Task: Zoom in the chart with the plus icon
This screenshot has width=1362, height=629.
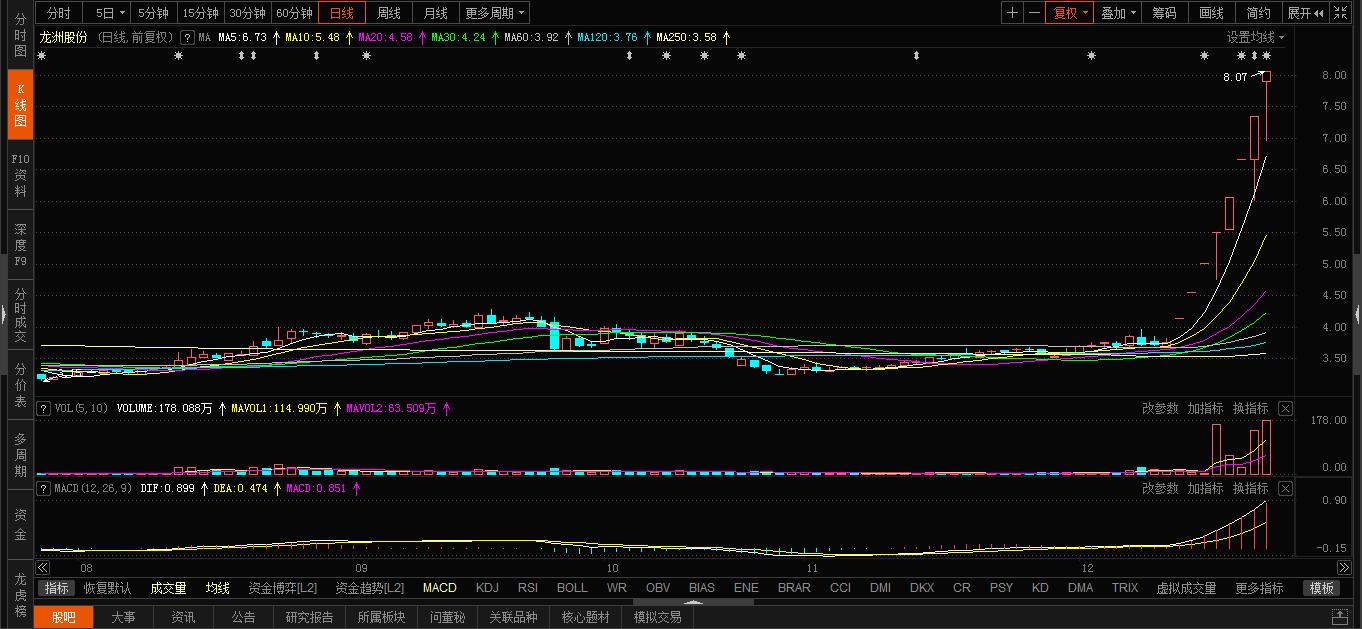Action: coord(1012,13)
